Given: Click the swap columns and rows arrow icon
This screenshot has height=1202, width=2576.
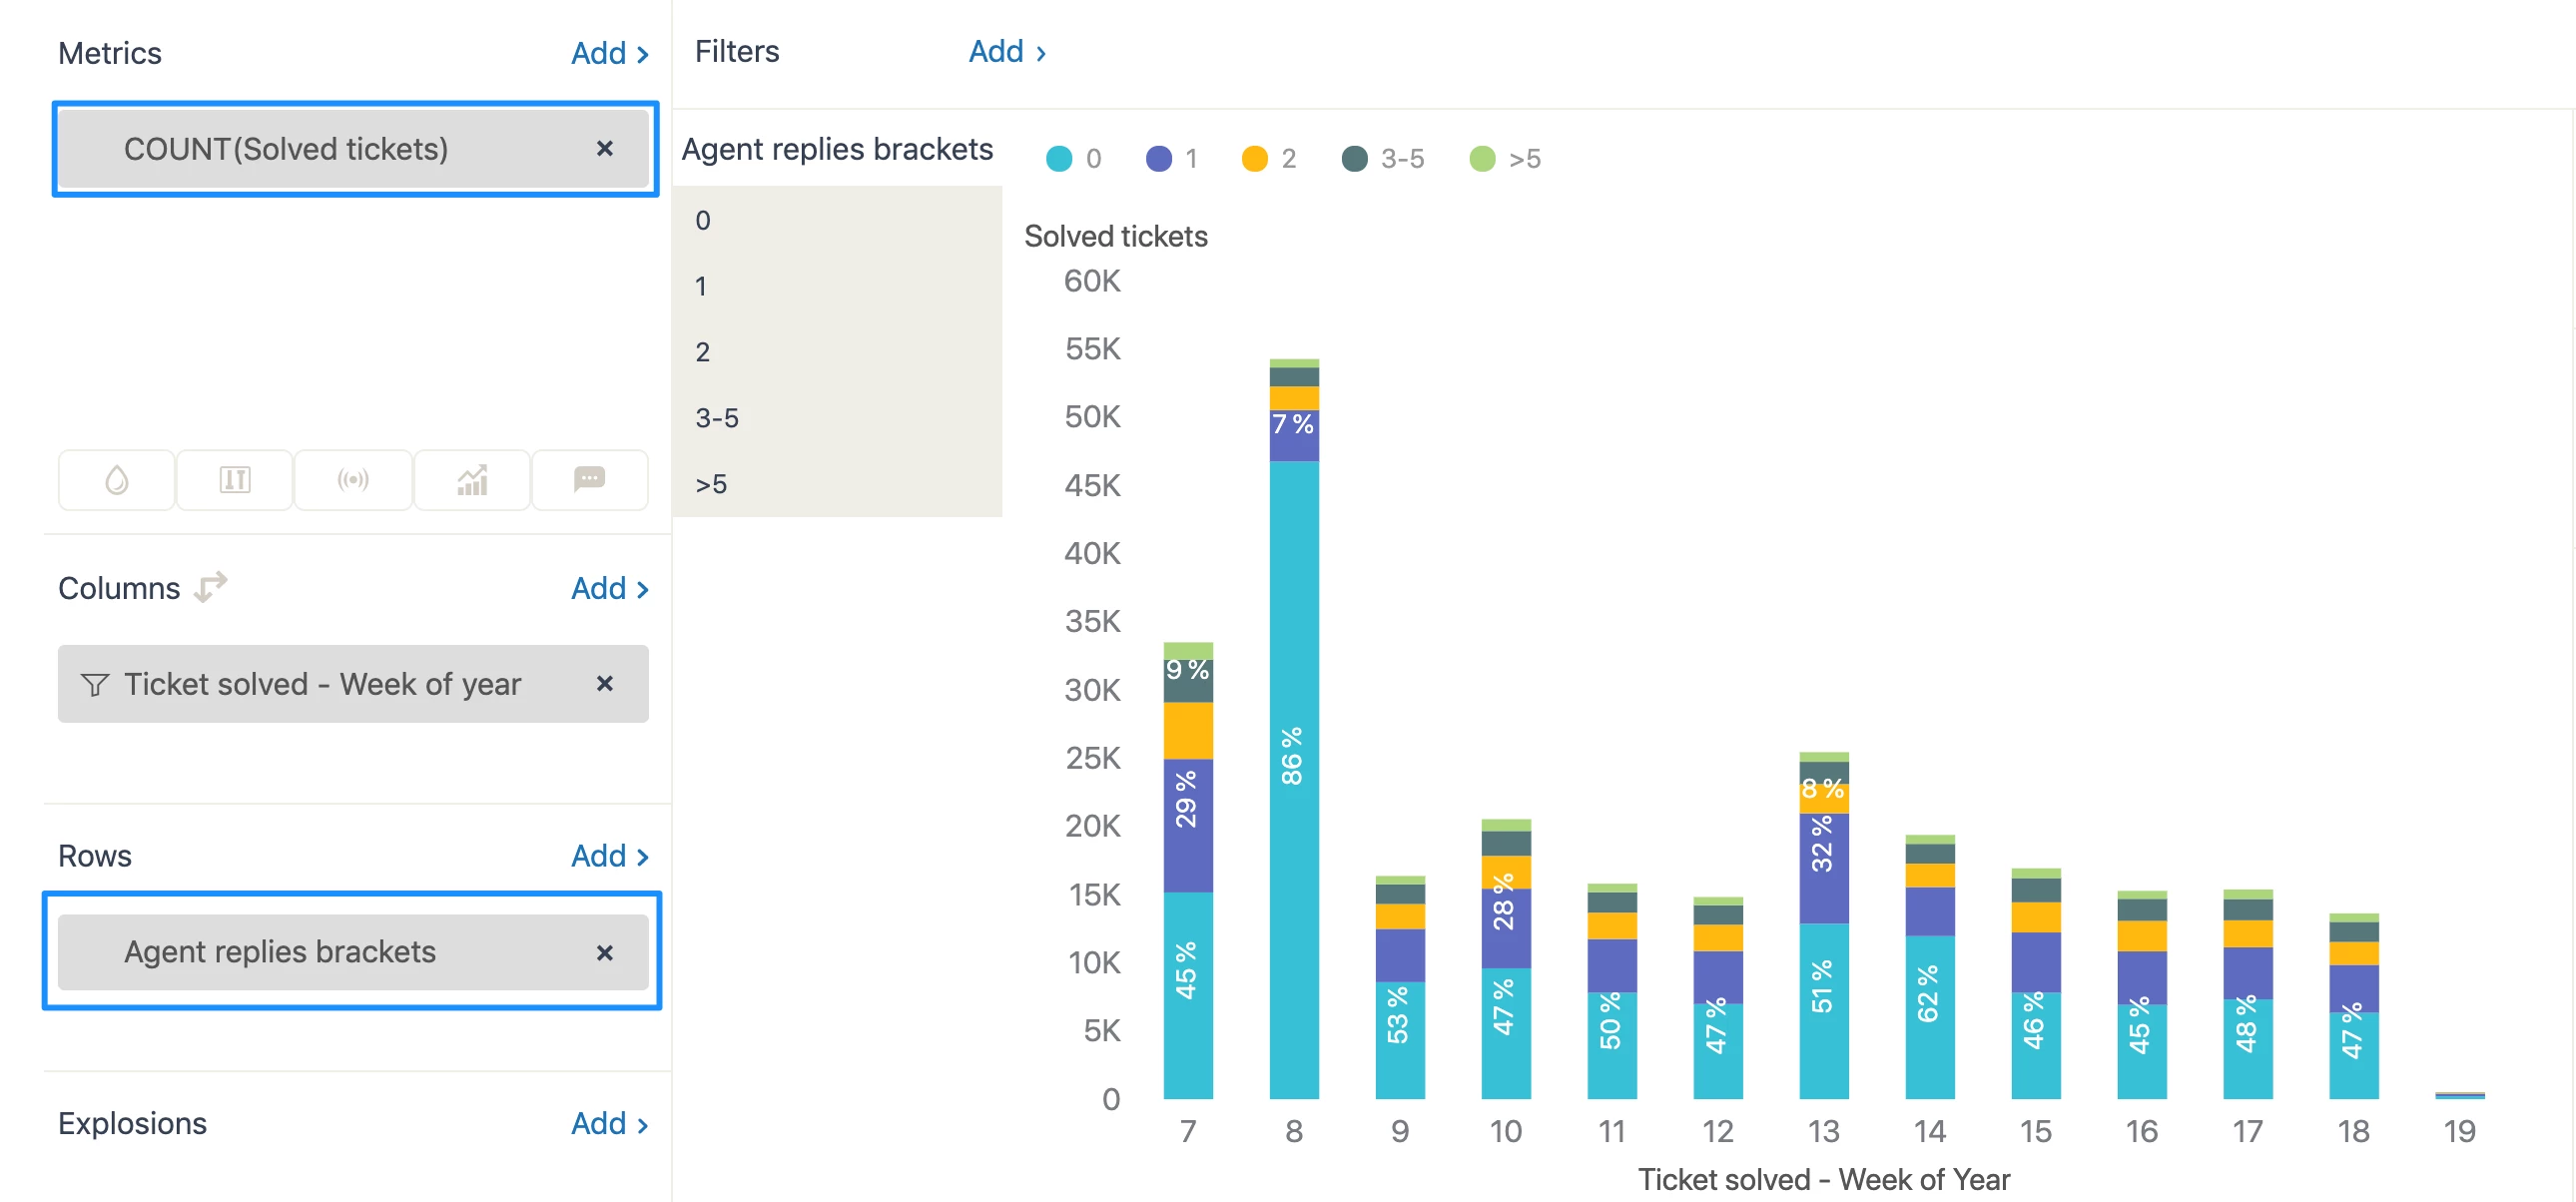Looking at the screenshot, I should tap(211, 587).
